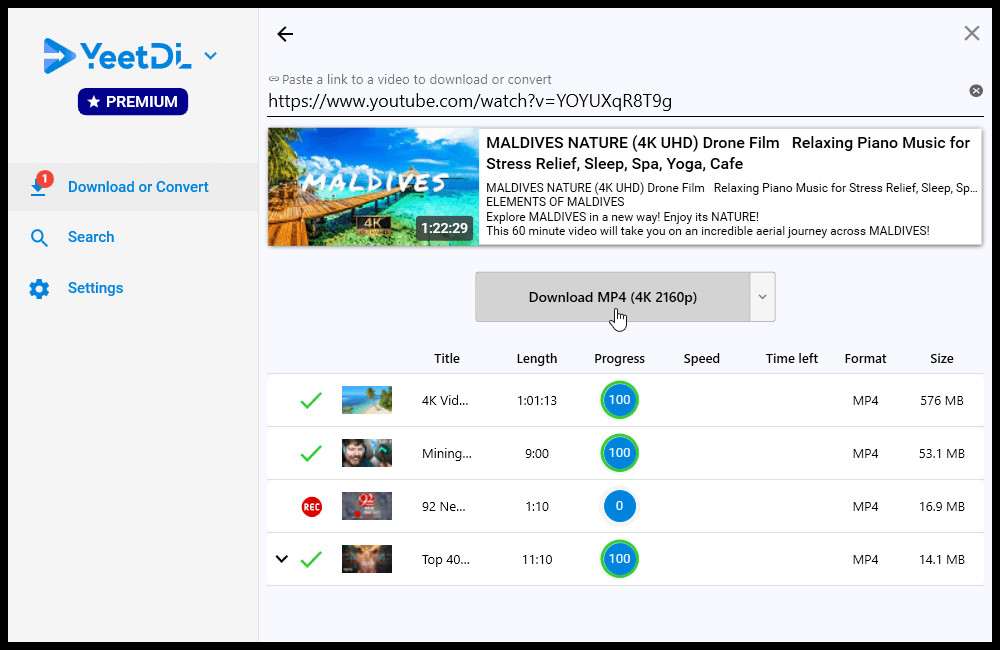Select the Mining... title text
1000x650 pixels.
pos(446,454)
